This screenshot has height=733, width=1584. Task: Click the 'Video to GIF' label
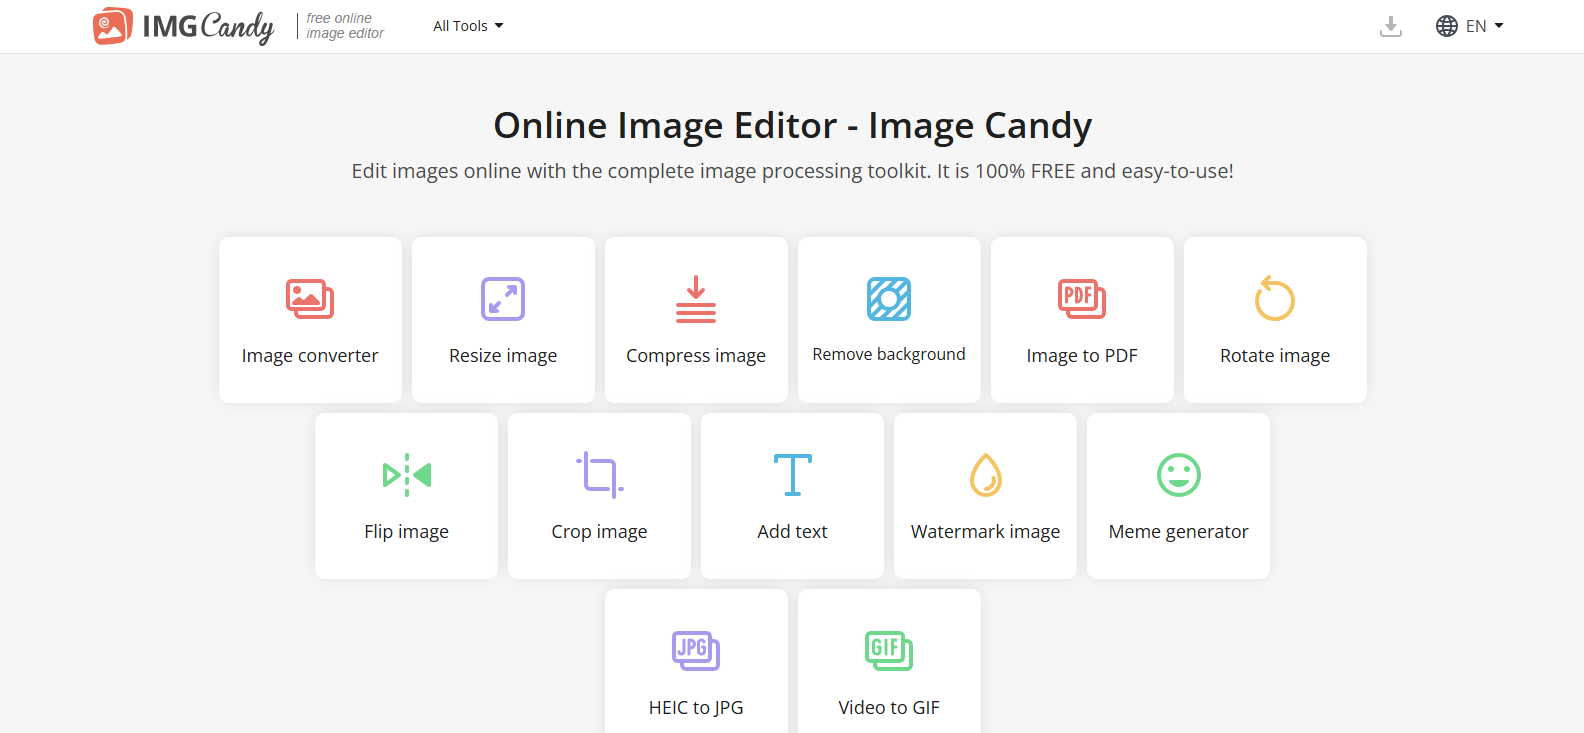click(x=889, y=708)
